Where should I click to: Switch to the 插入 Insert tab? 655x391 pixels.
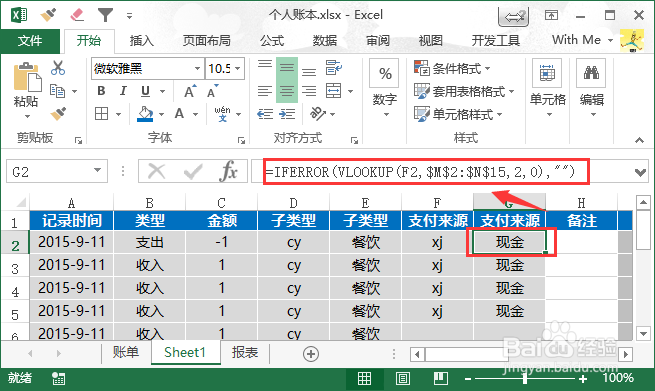[x=142, y=41]
